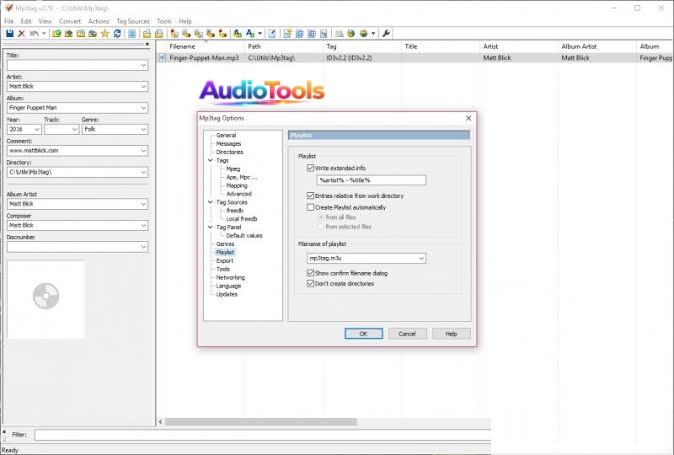This screenshot has width=674, height=455.
Task: Click the Tag - Filename convert icon
Action: 174,34
